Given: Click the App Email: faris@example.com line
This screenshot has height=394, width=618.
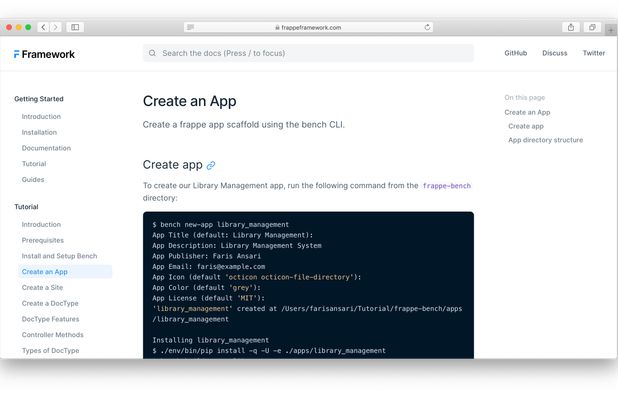Looking at the screenshot, I should (208, 267).
